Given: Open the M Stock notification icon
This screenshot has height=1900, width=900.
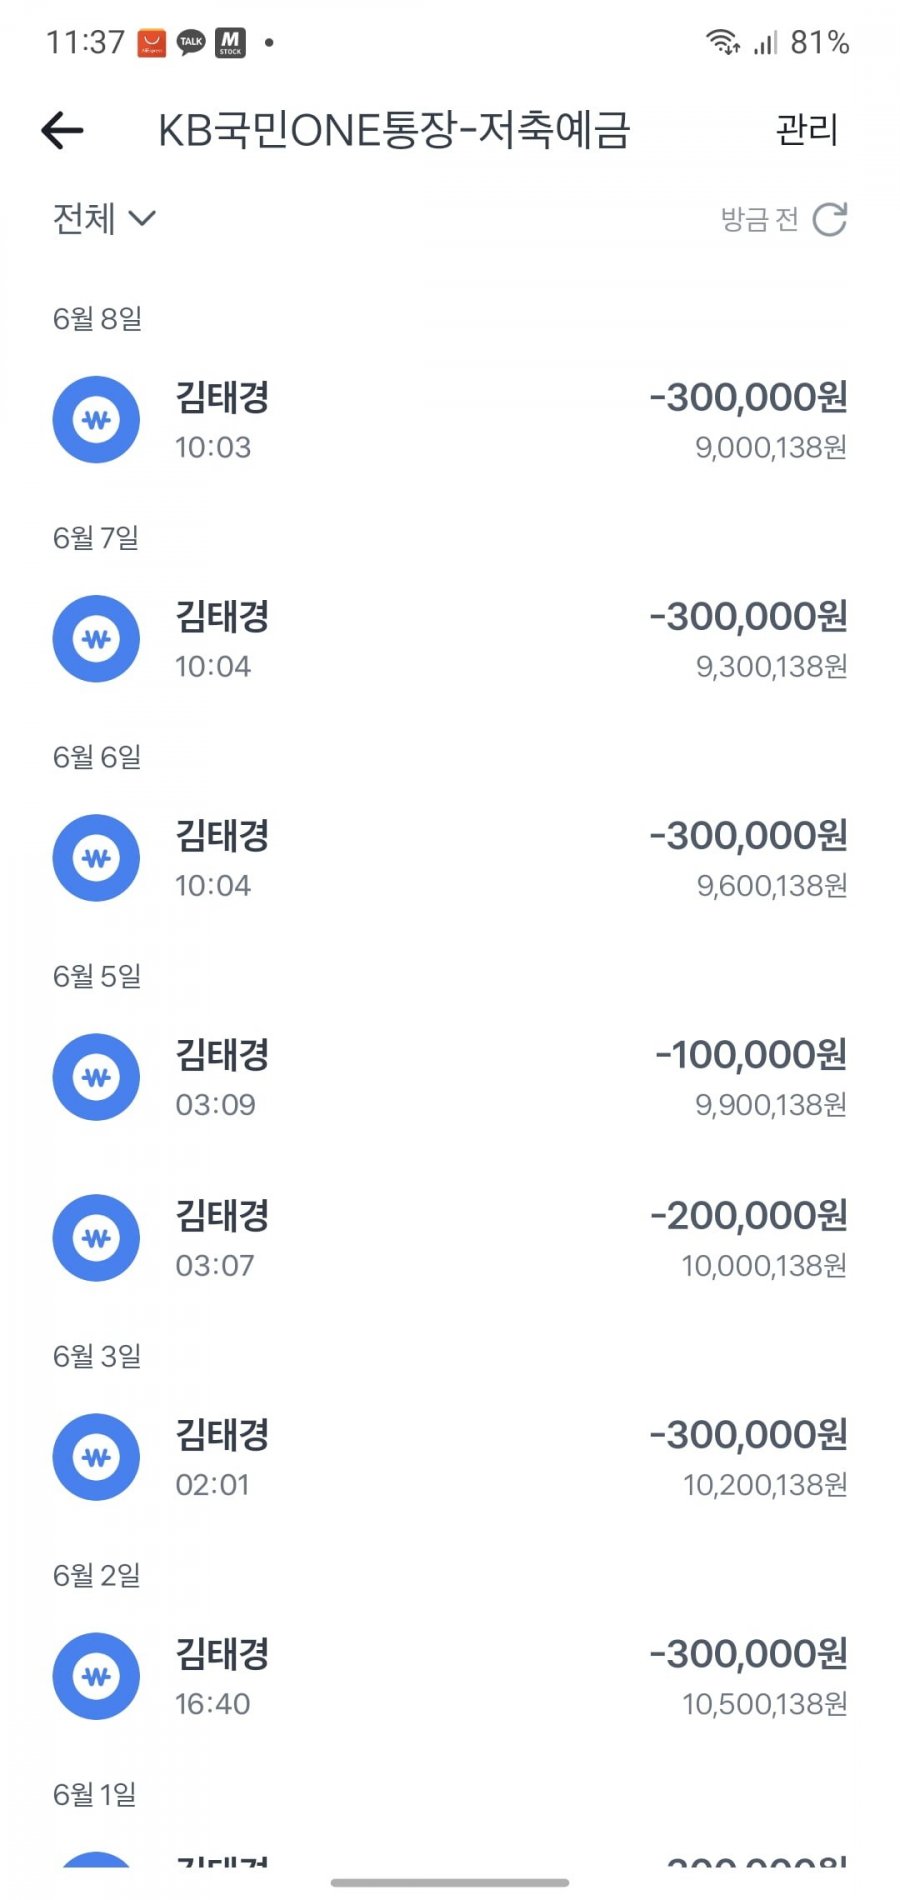Looking at the screenshot, I should click(x=231, y=42).
